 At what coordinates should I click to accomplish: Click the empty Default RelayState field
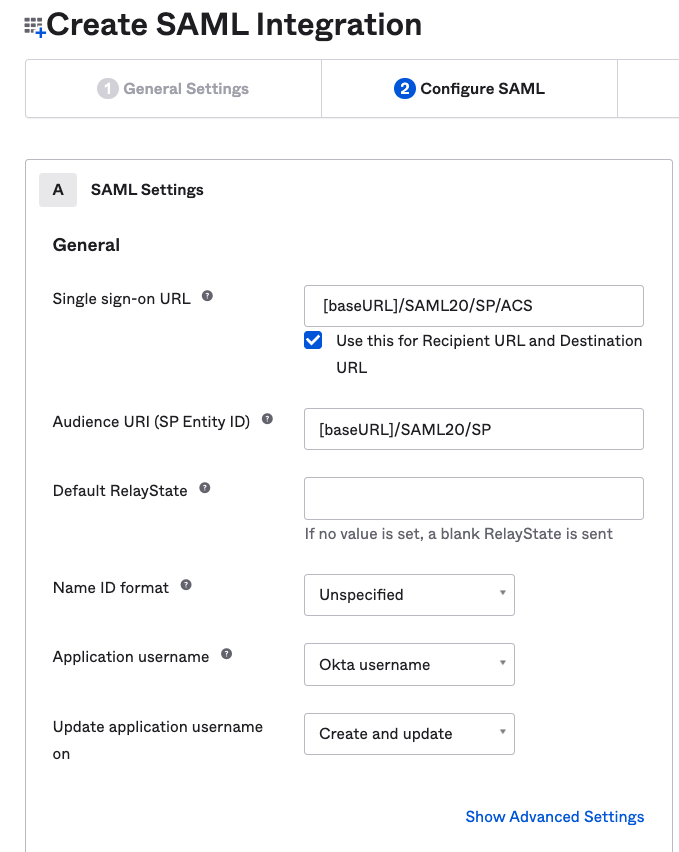pos(473,498)
